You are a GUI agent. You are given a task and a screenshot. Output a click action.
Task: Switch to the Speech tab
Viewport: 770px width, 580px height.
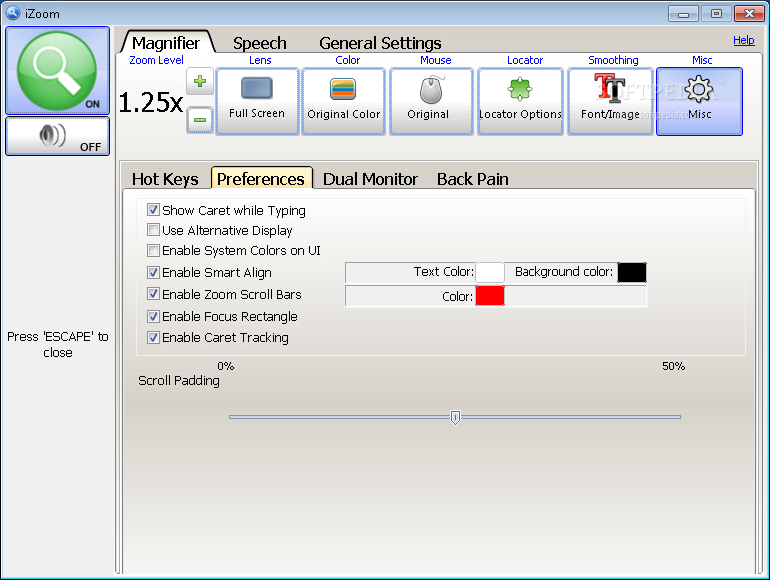(259, 43)
